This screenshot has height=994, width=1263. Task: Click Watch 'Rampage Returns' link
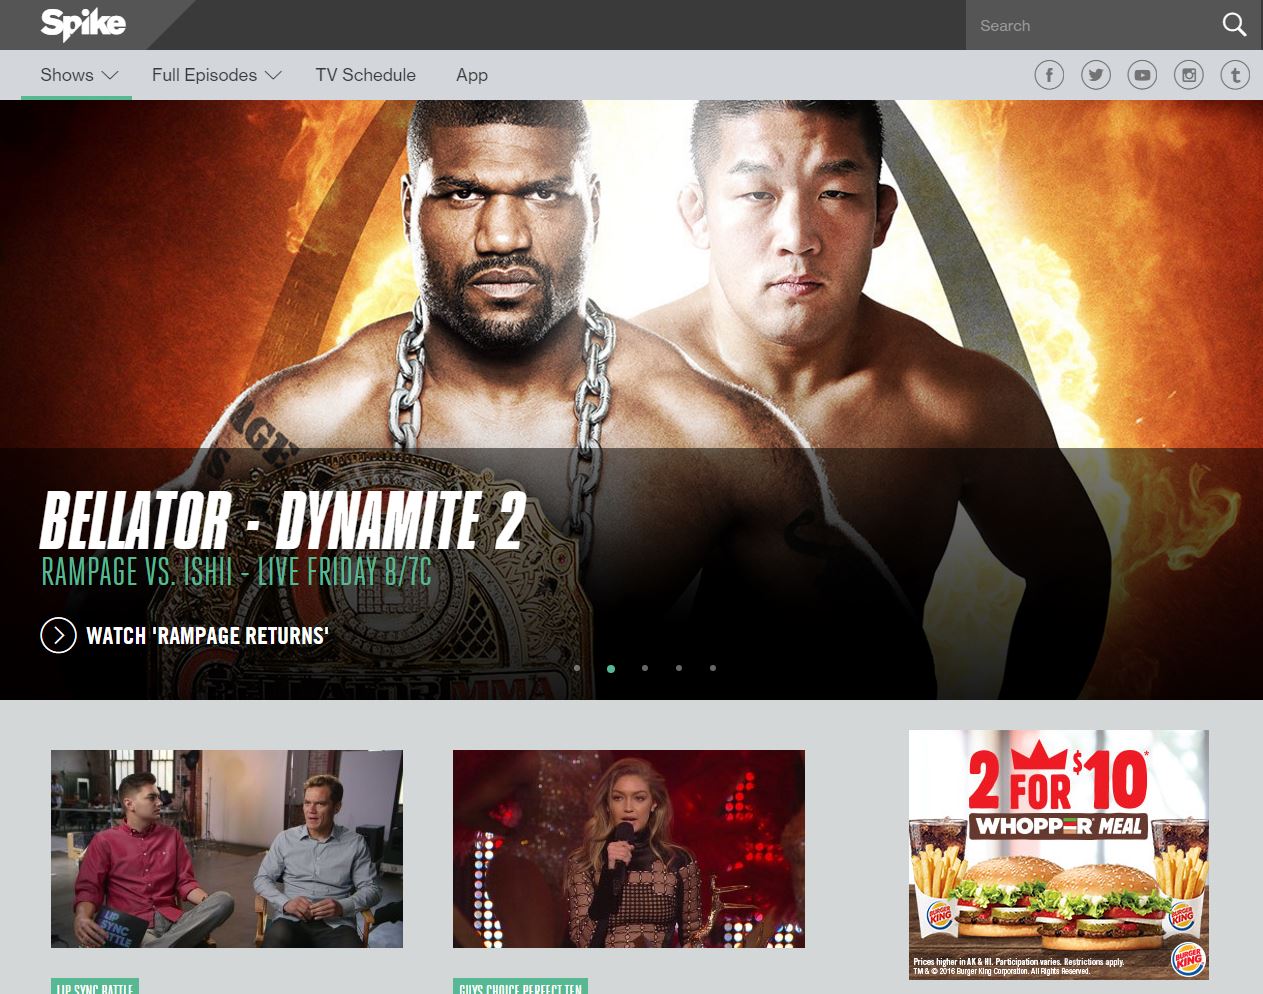[207, 636]
